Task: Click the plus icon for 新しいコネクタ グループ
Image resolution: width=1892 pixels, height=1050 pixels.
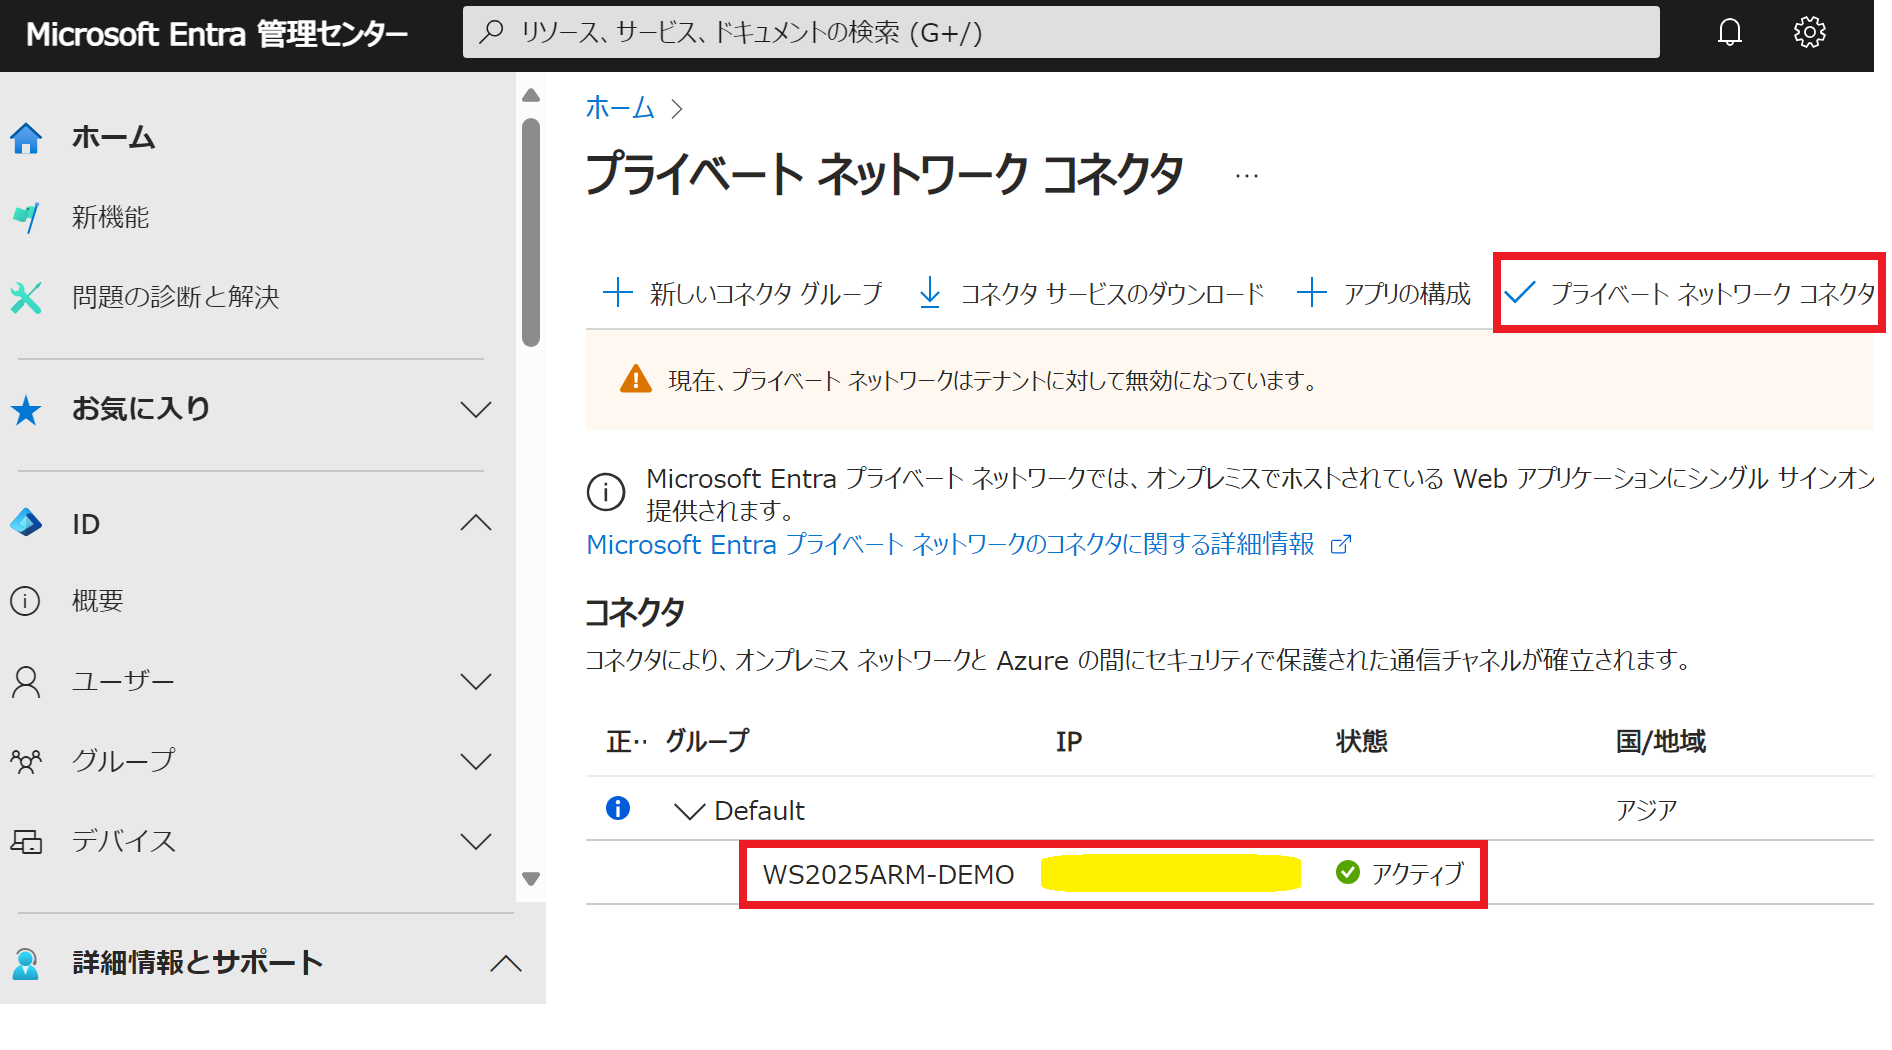Action: point(618,293)
